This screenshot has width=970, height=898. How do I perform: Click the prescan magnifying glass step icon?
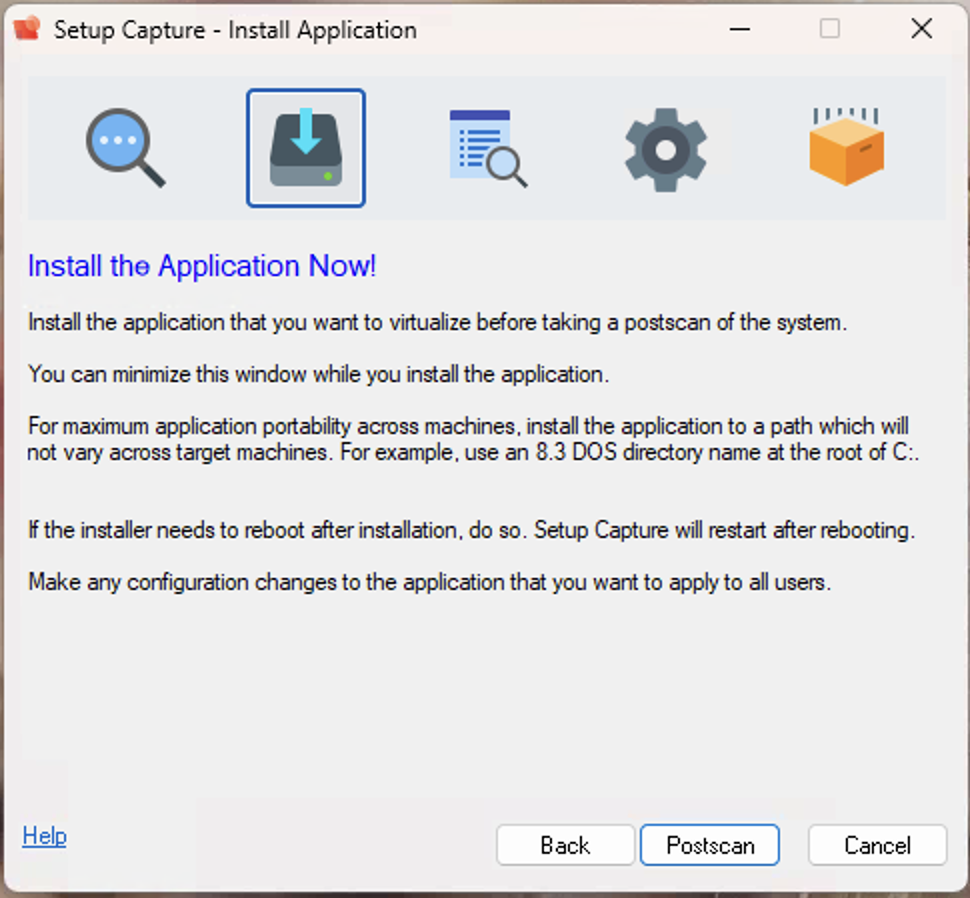124,148
